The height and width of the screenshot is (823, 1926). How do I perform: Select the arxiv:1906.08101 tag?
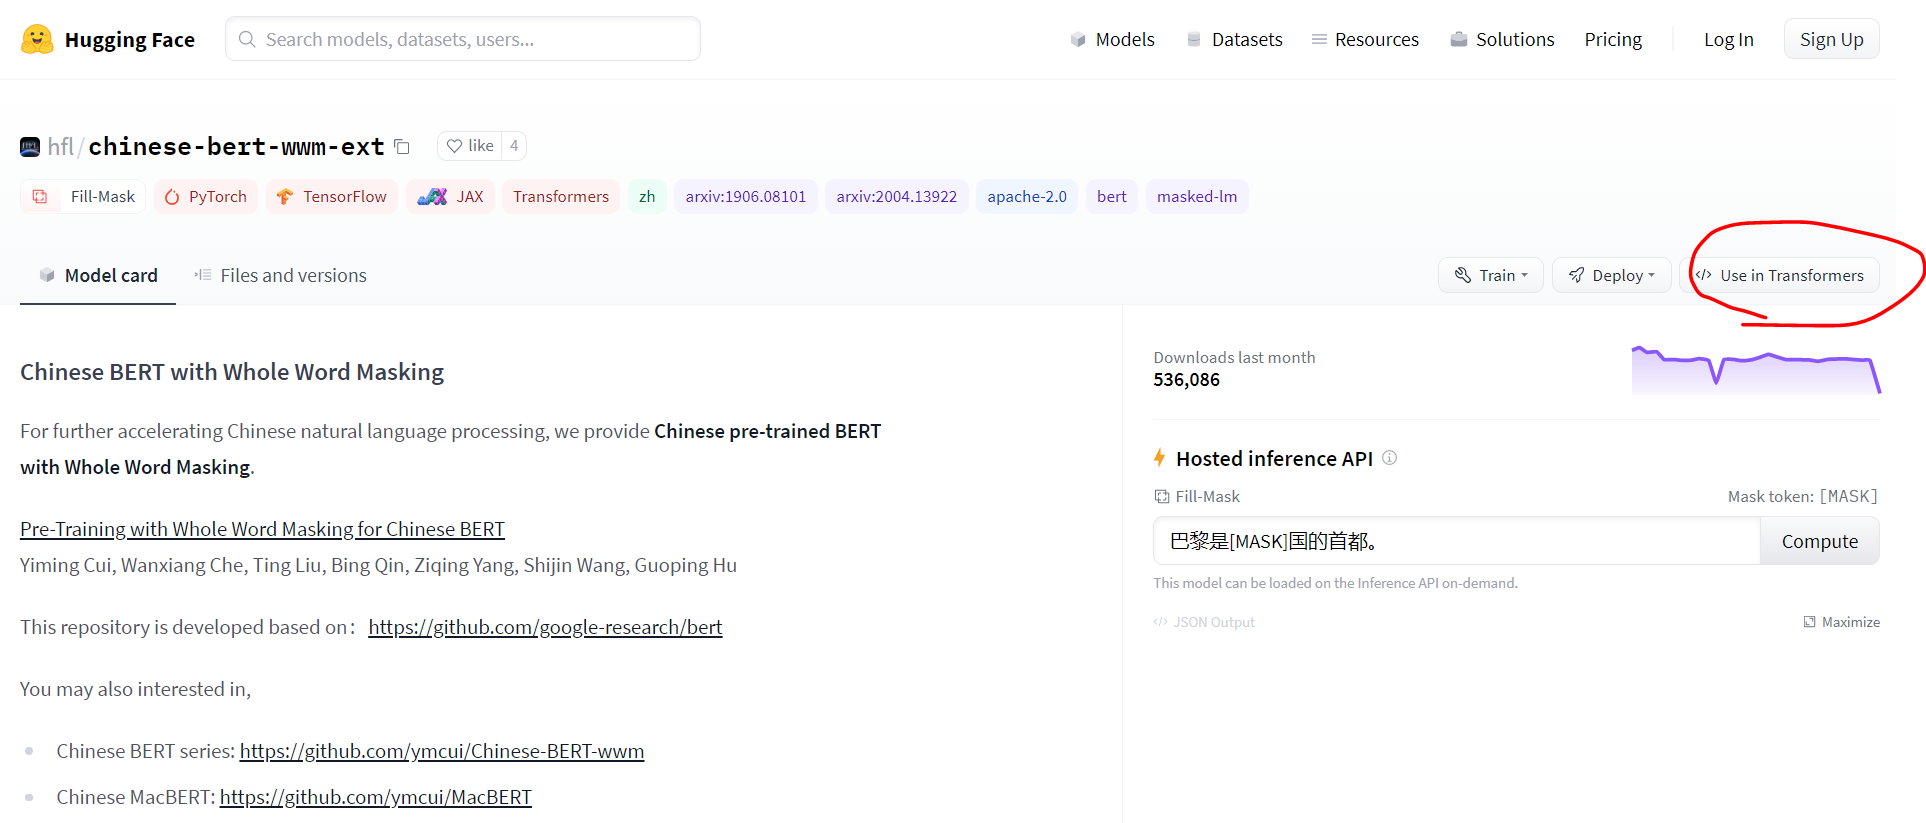(745, 197)
